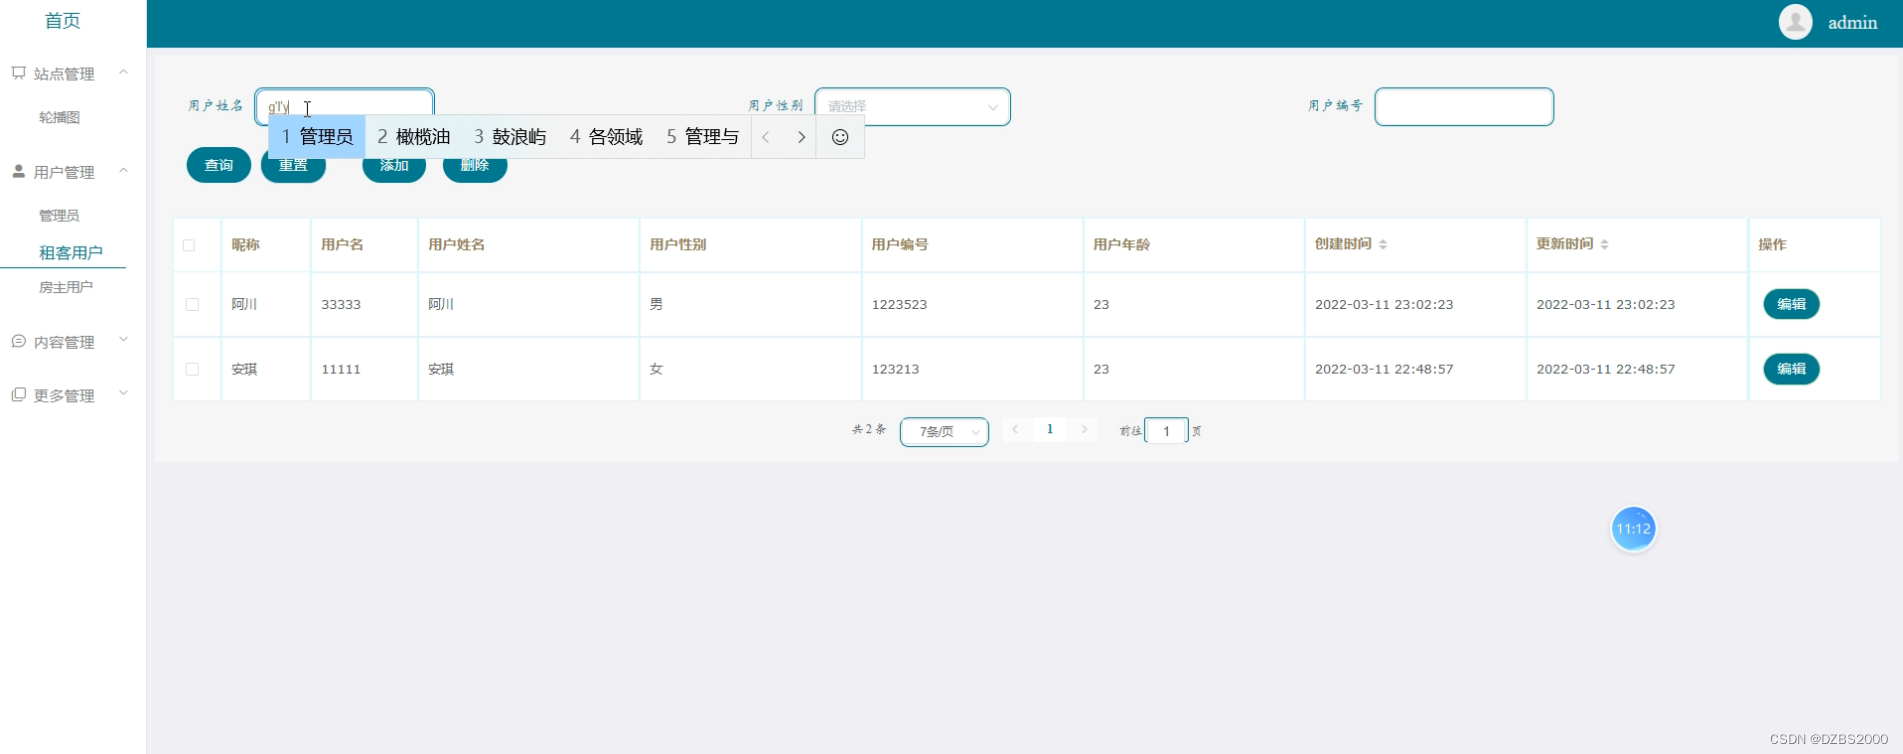Click the admin user avatar icon
Image resolution: width=1903 pixels, height=754 pixels.
point(1795,22)
